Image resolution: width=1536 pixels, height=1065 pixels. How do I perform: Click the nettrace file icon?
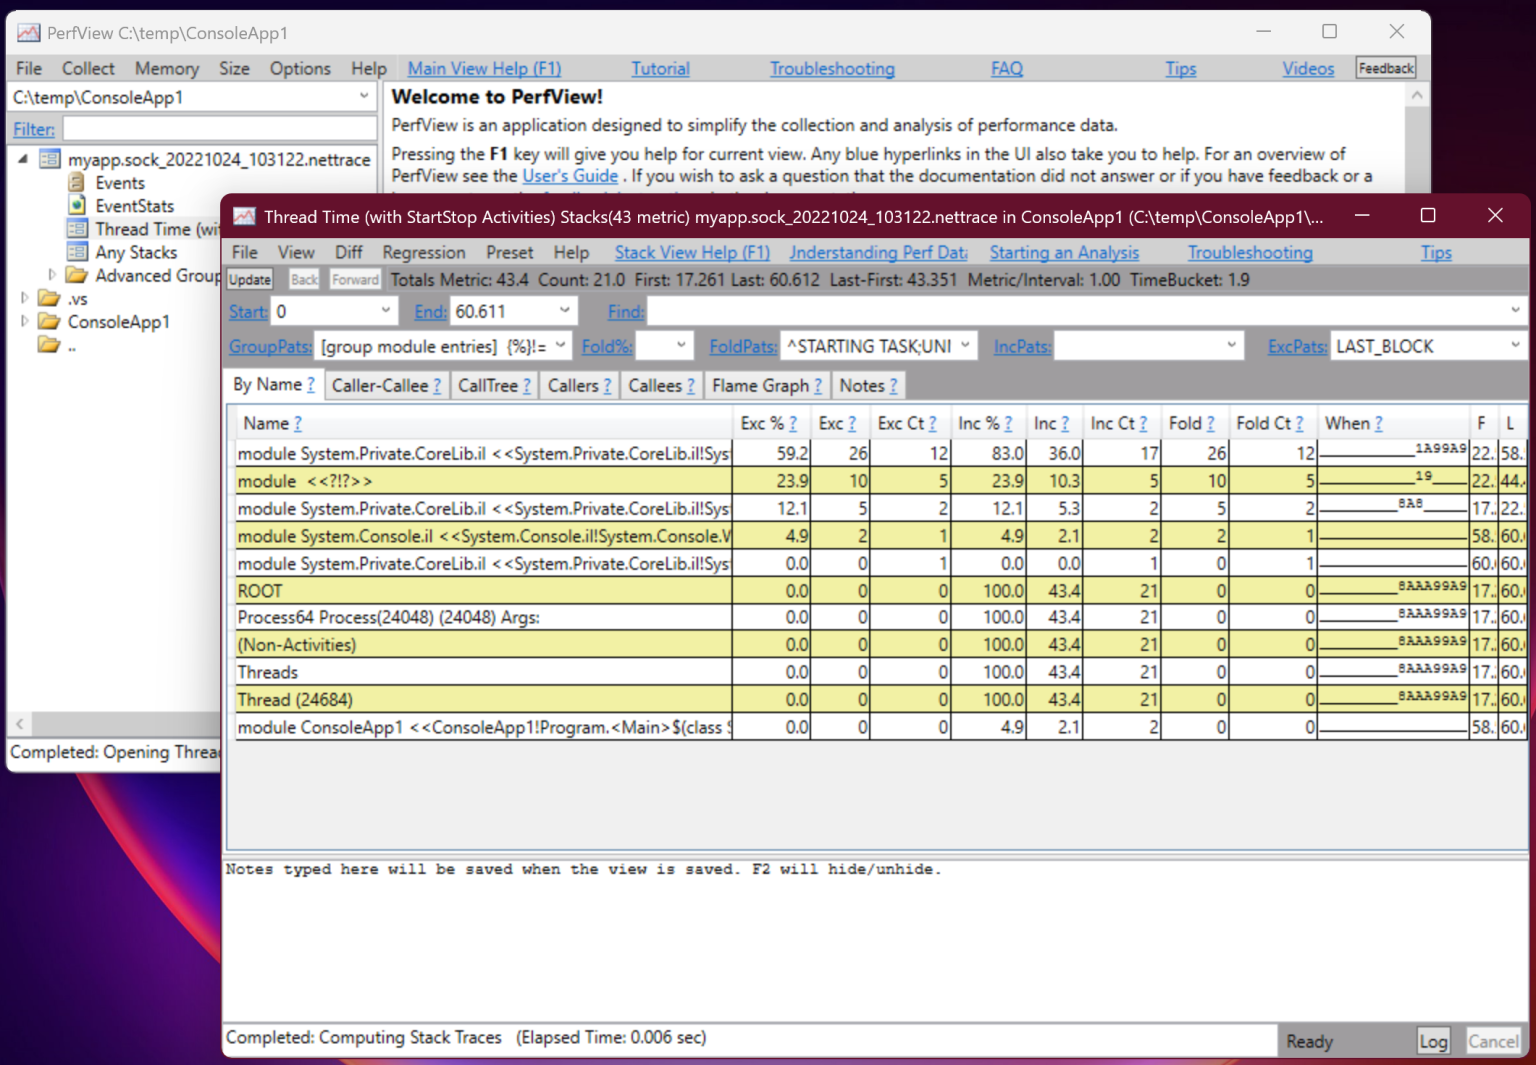point(50,160)
